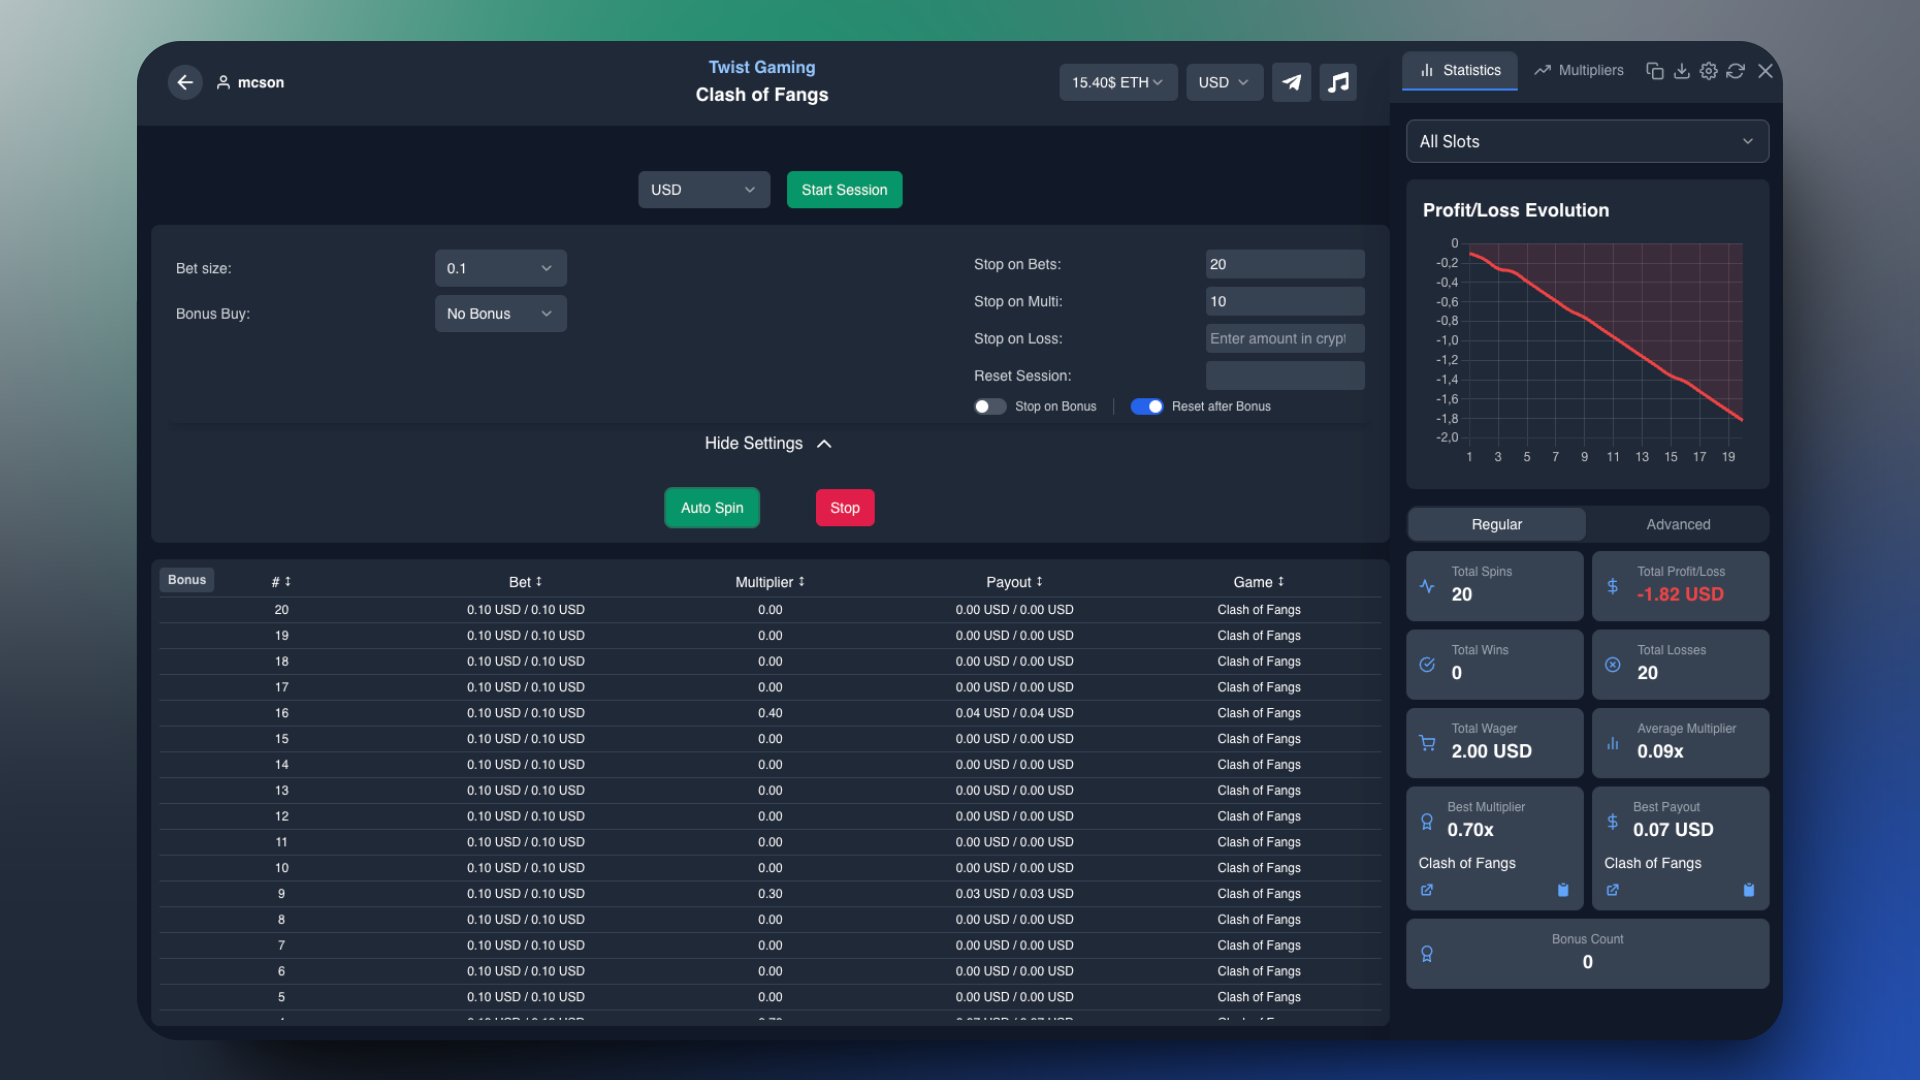Switch to the Multipliers tab
The width and height of the screenshot is (1920, 1080).
[1578, 70]
